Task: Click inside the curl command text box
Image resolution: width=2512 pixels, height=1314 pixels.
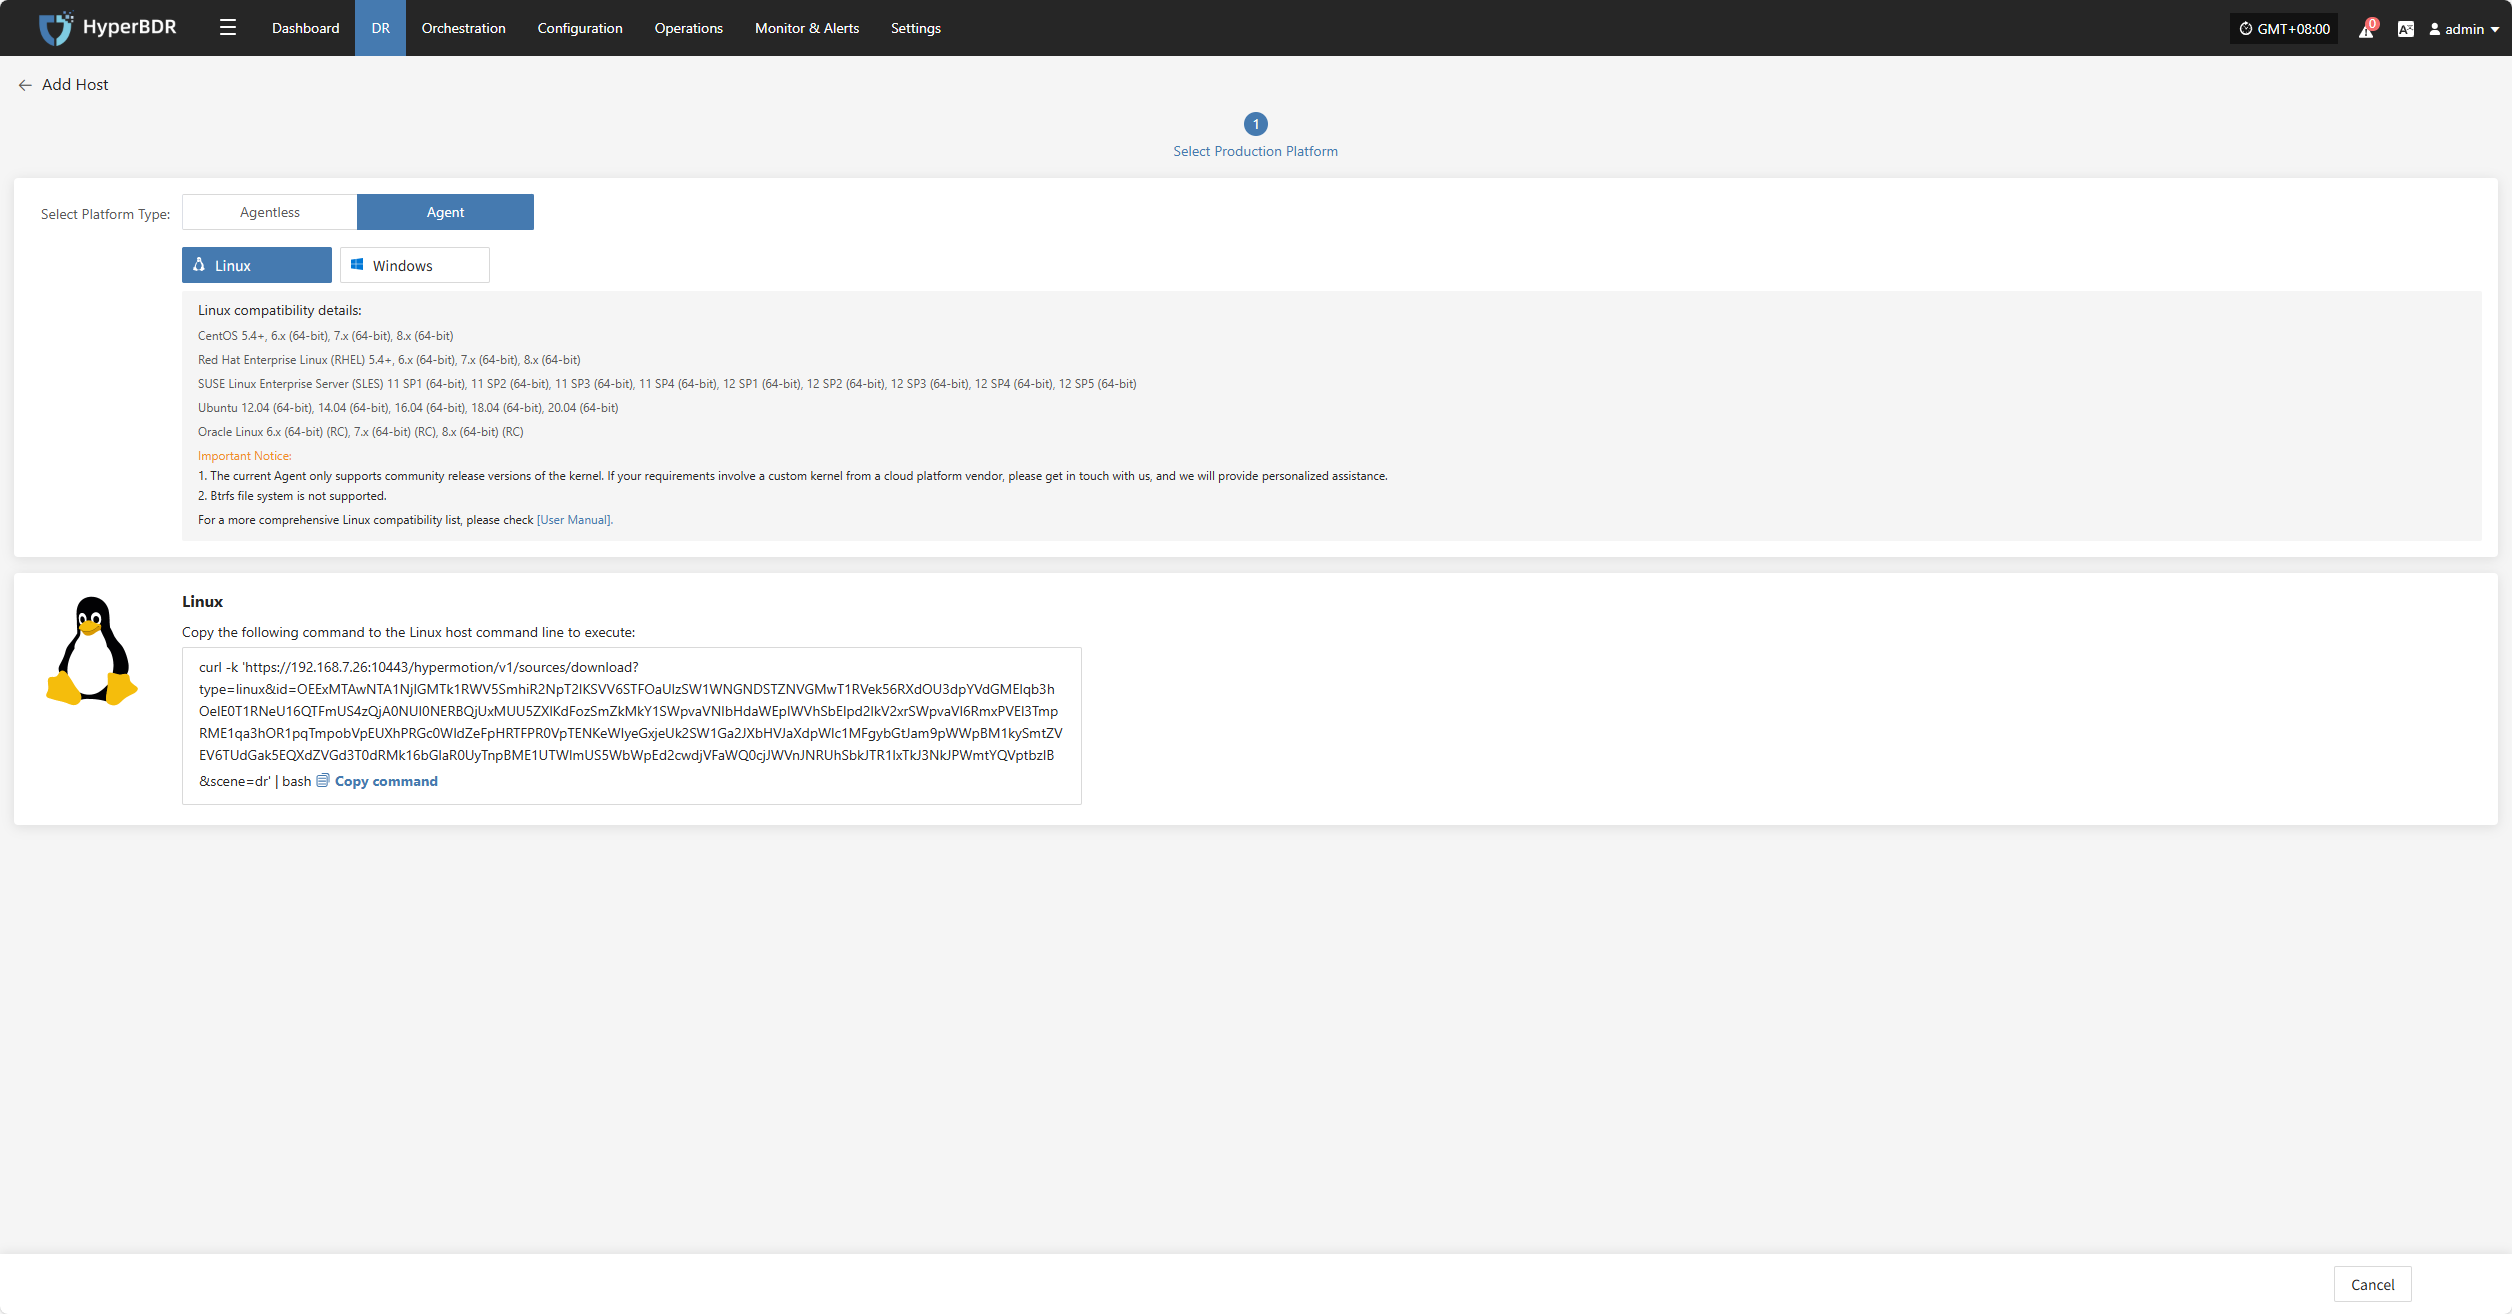Action: click(632, 726)
